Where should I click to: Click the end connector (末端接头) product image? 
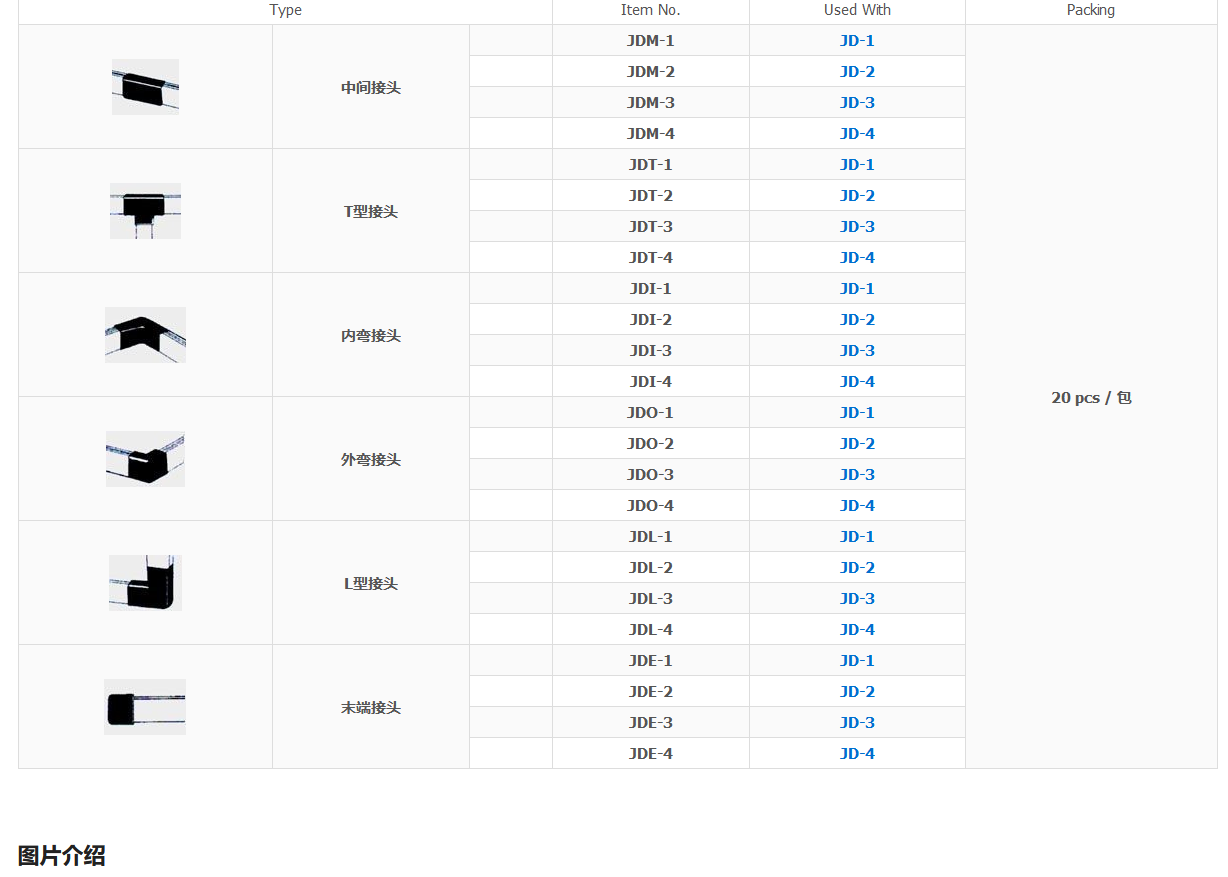(x=145, y=707)
